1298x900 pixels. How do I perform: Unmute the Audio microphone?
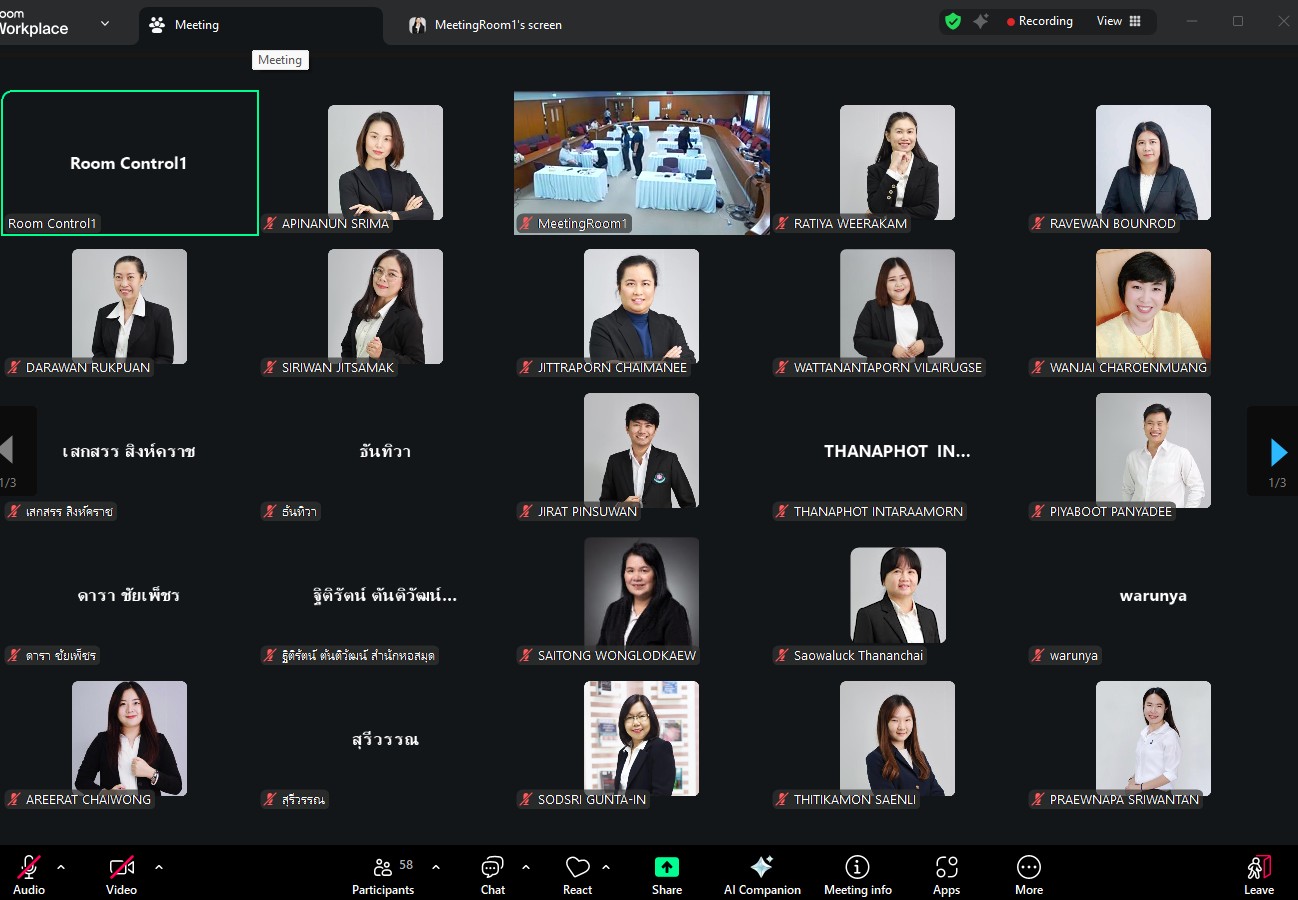pos(29,875)
